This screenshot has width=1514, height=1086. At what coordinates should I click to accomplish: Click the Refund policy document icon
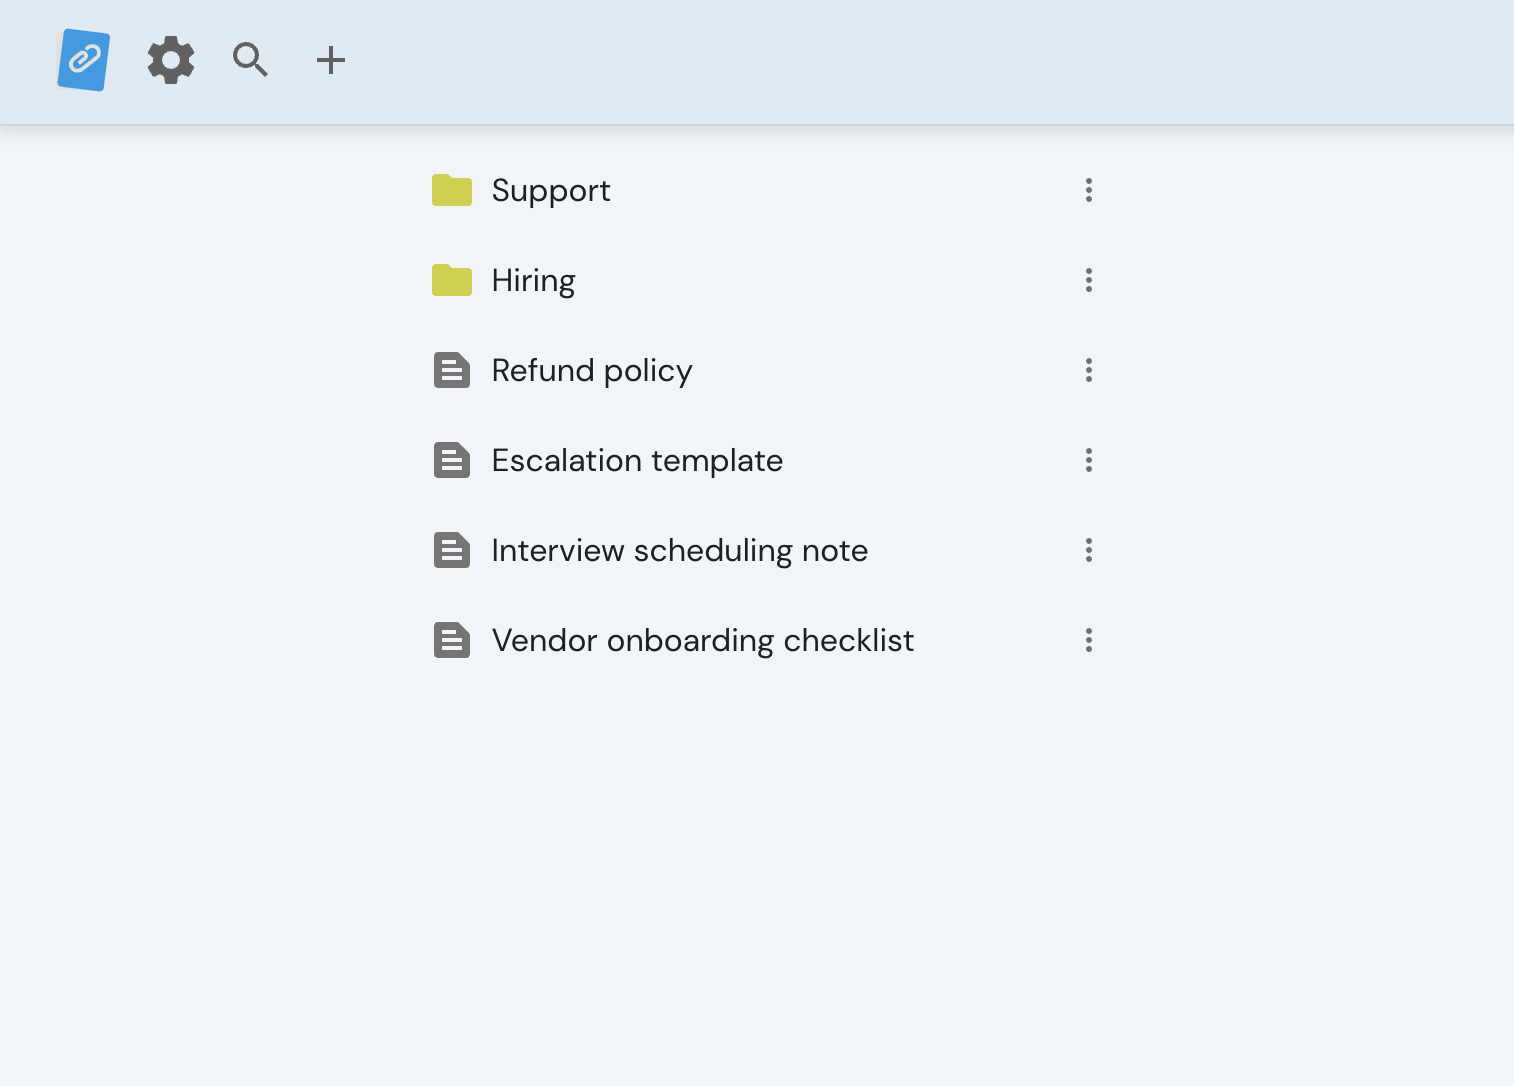click(x=452, y=370)
